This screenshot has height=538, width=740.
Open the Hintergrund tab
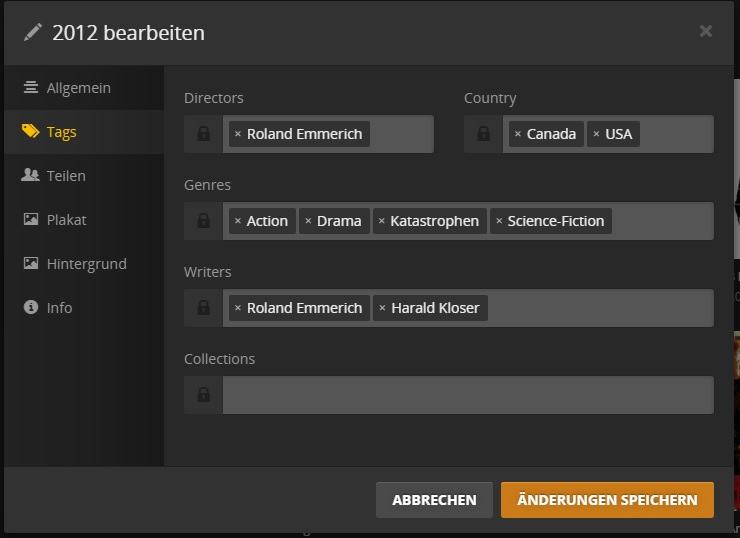(x=84, y=264)
